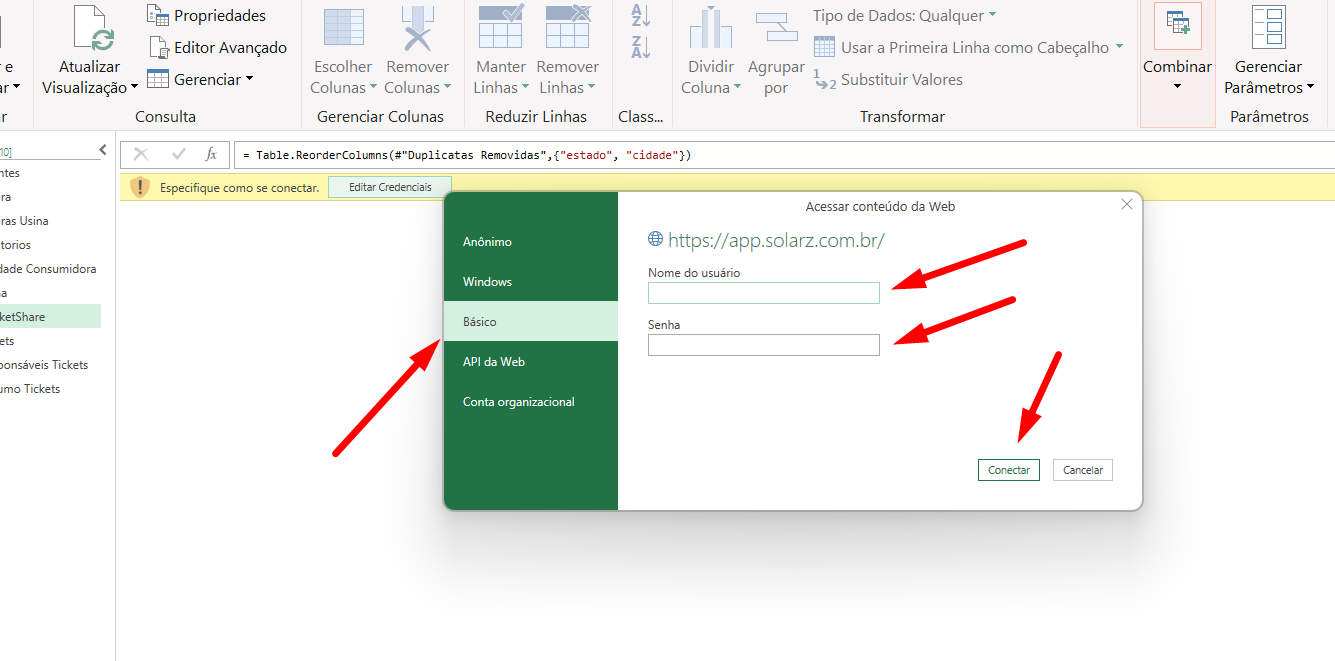Screen dimensions: 1335x661
Task: Click the Dividir Coluna icon
Action: click(710, 28)
